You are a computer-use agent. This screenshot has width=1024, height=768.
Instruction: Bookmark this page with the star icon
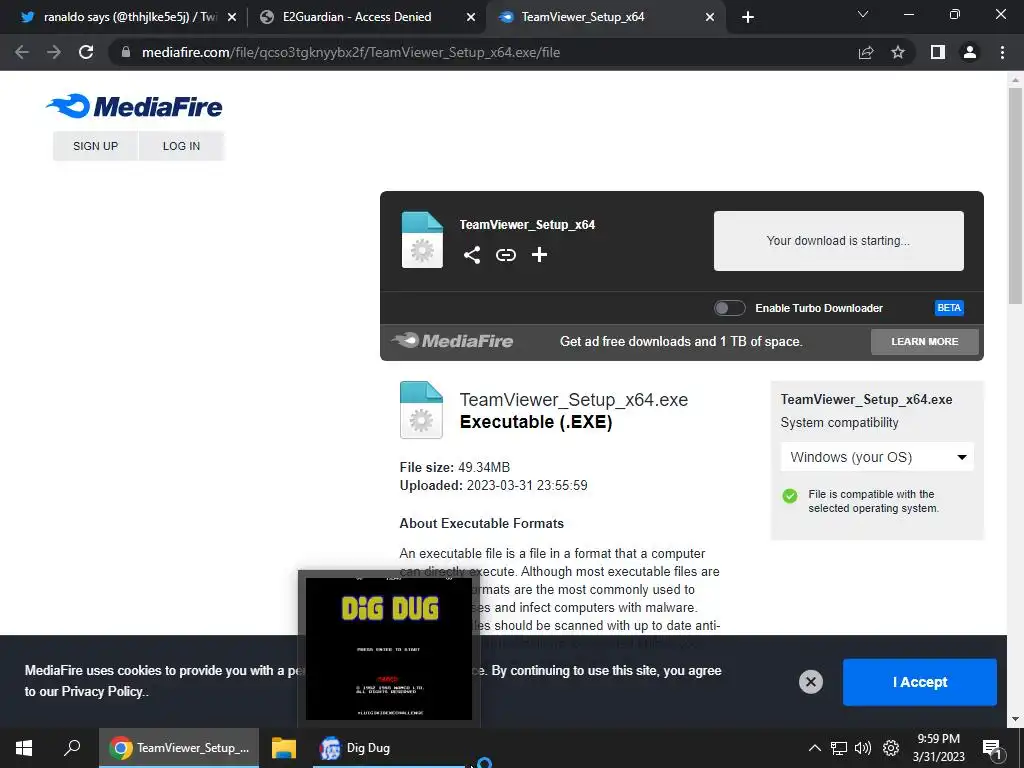[x=898, y=52]
